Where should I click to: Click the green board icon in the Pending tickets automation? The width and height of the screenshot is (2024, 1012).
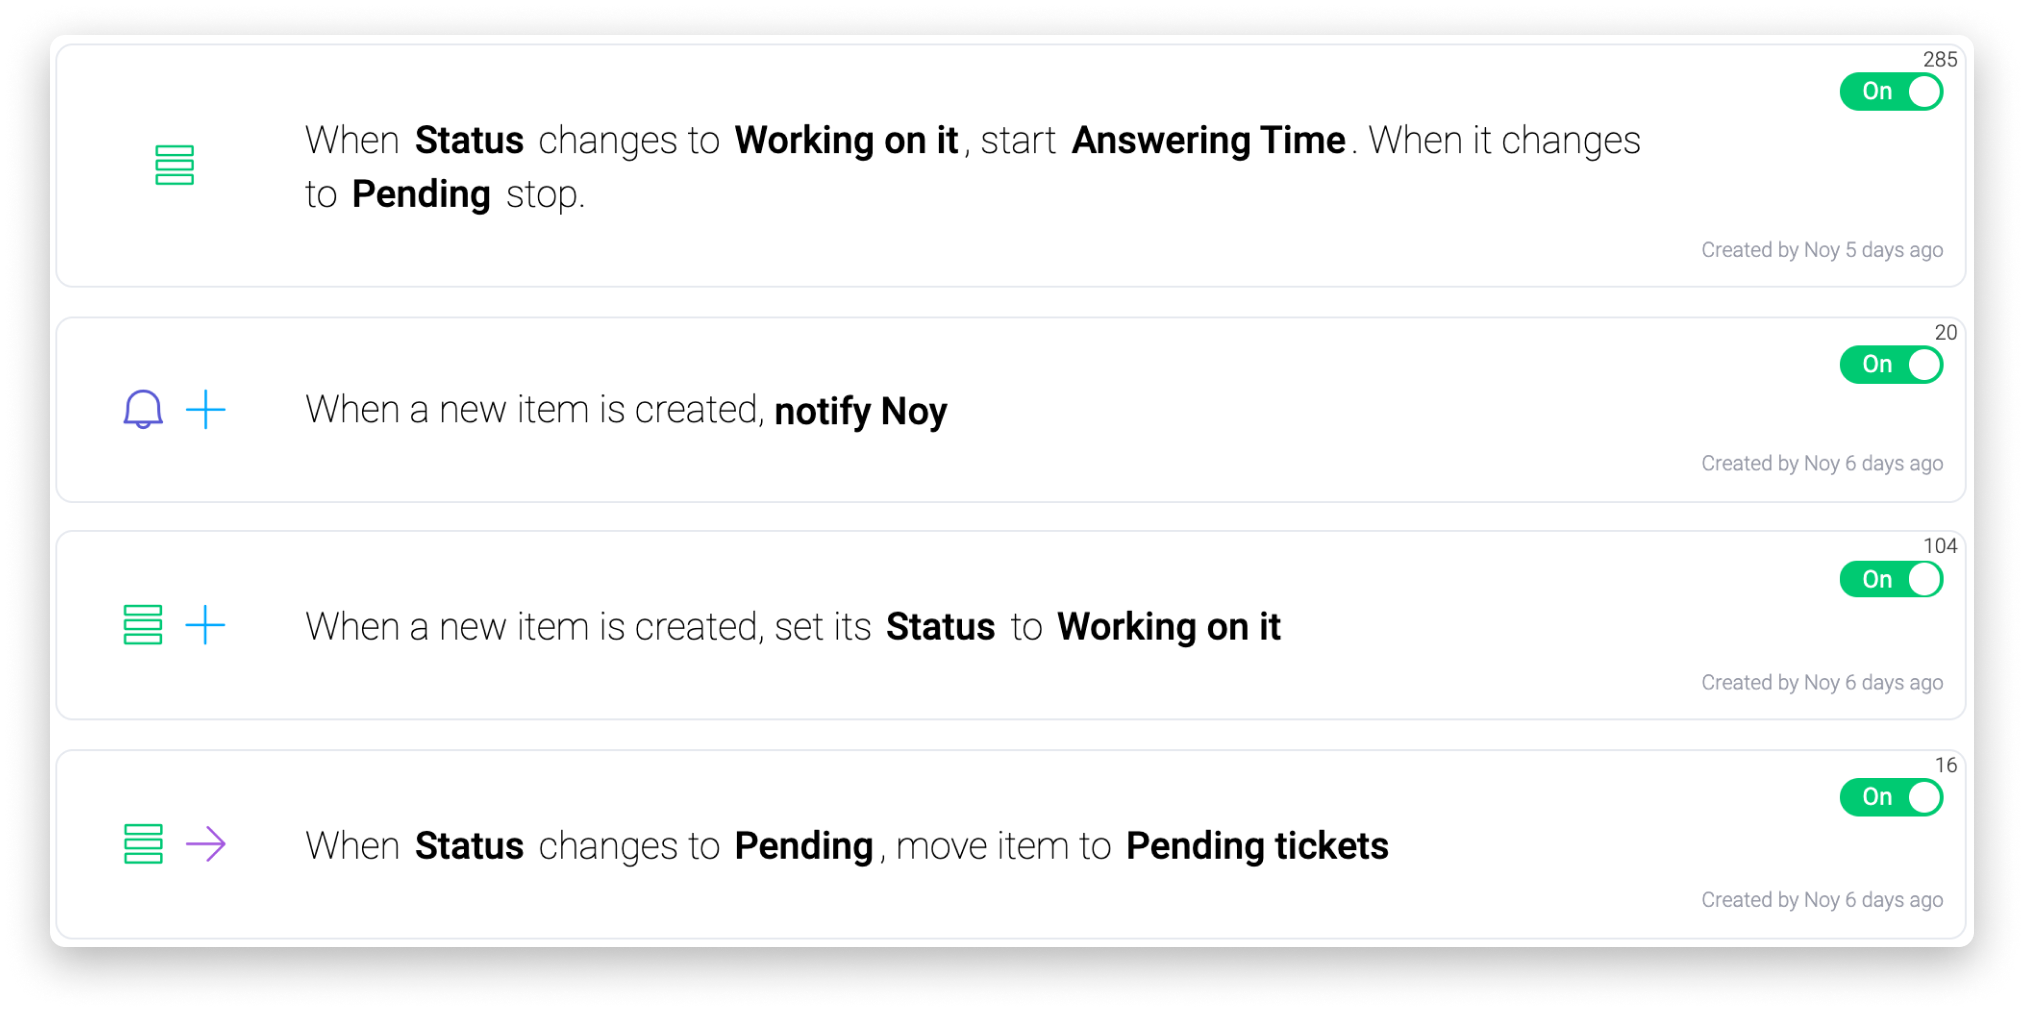pyautogui.click(x=143, y=844)
